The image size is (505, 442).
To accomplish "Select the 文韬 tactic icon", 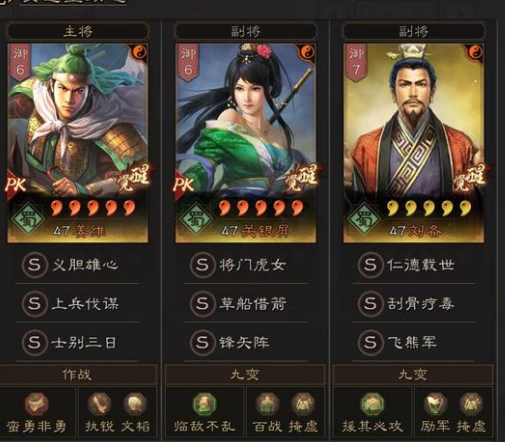I will tap(135, 404).
